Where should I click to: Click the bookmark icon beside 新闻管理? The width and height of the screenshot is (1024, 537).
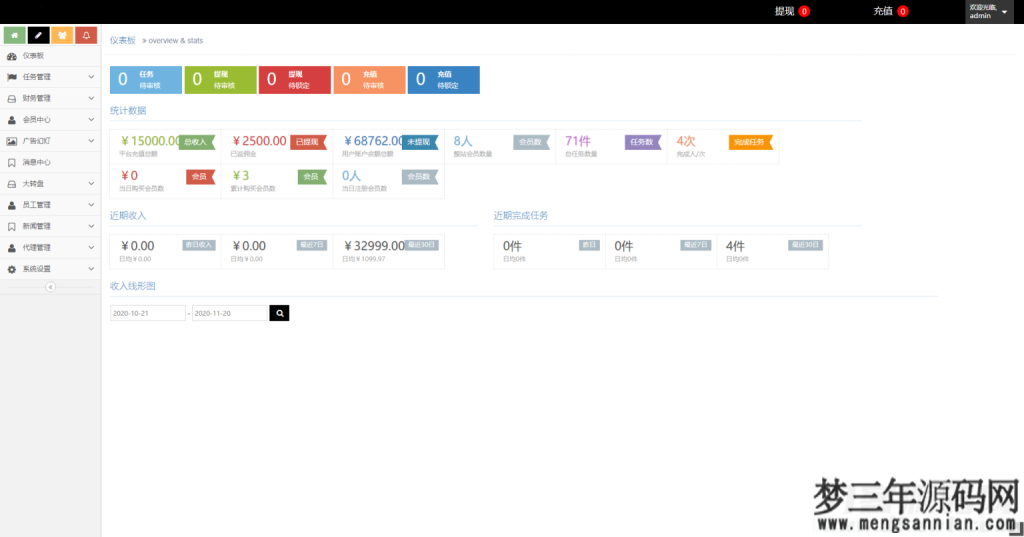[12, 227]
